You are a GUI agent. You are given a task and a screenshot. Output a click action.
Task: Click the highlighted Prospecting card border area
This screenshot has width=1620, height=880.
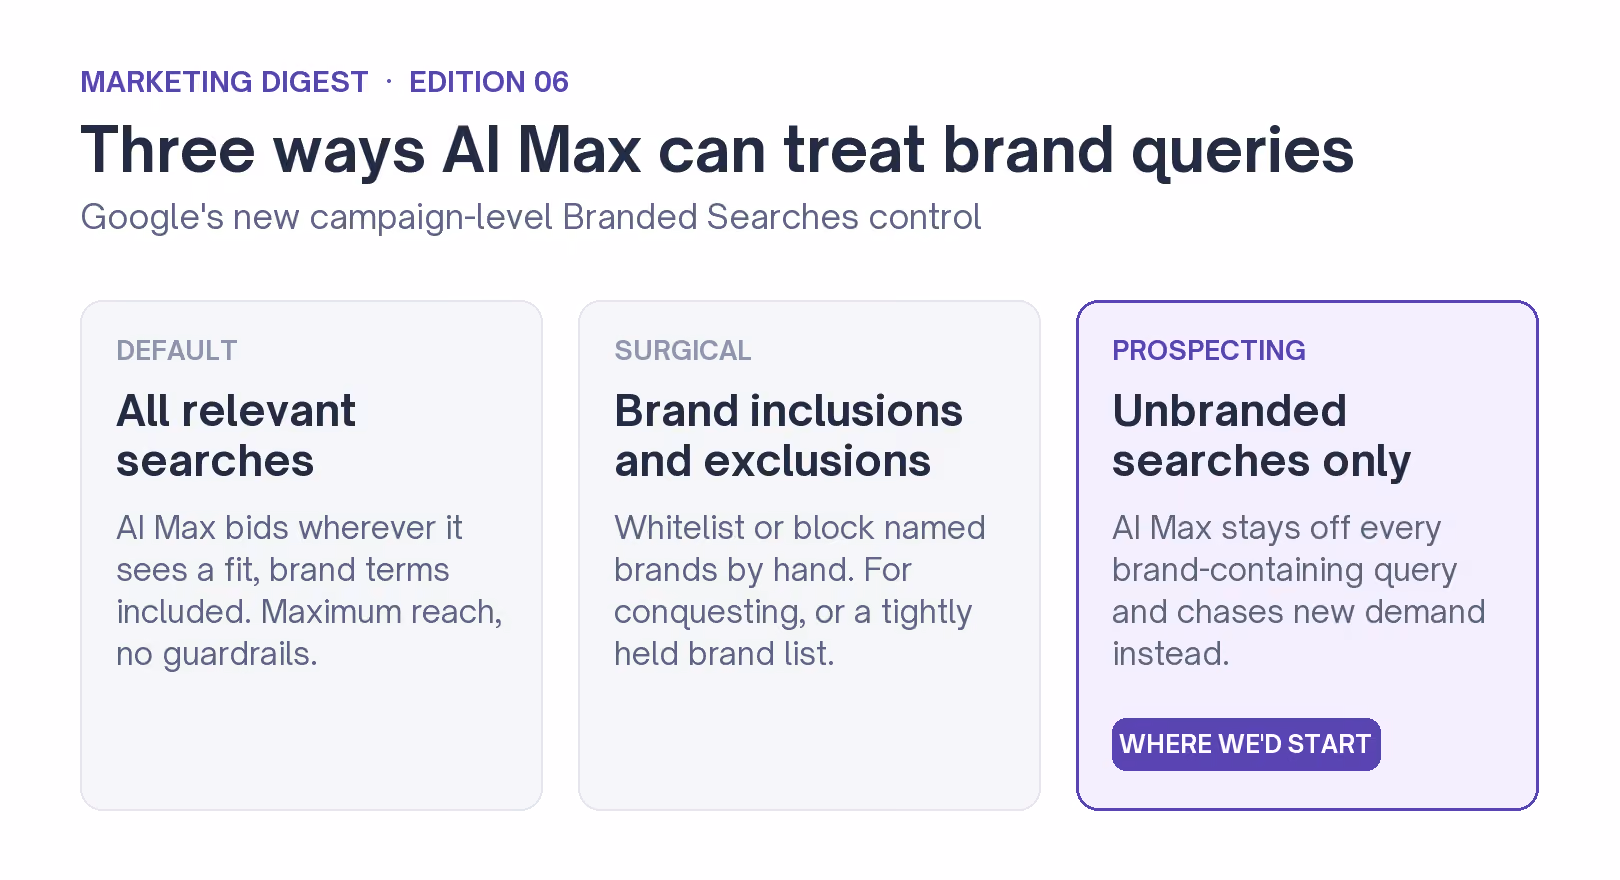coord(1460,745)
